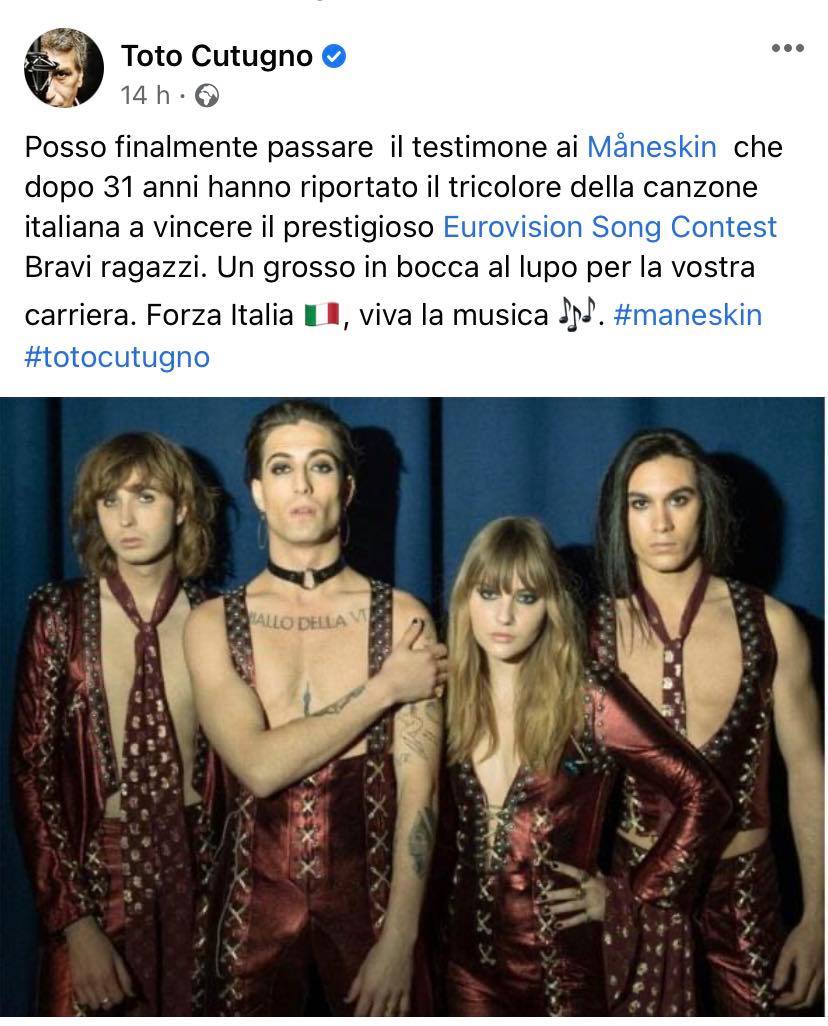The height and width of the screenshot is (1026, 828).
Task: Open the Eurovision Song Contest link
Action: pyautogui.click(x=610, y=227)
